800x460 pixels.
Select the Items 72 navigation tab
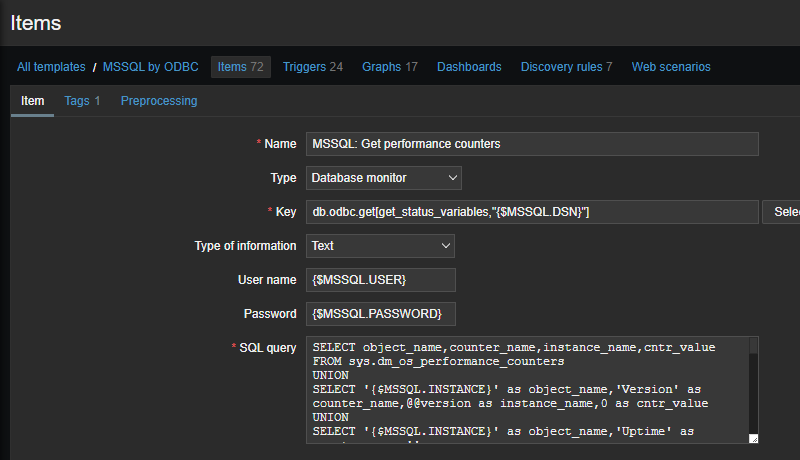coord(241,67)
